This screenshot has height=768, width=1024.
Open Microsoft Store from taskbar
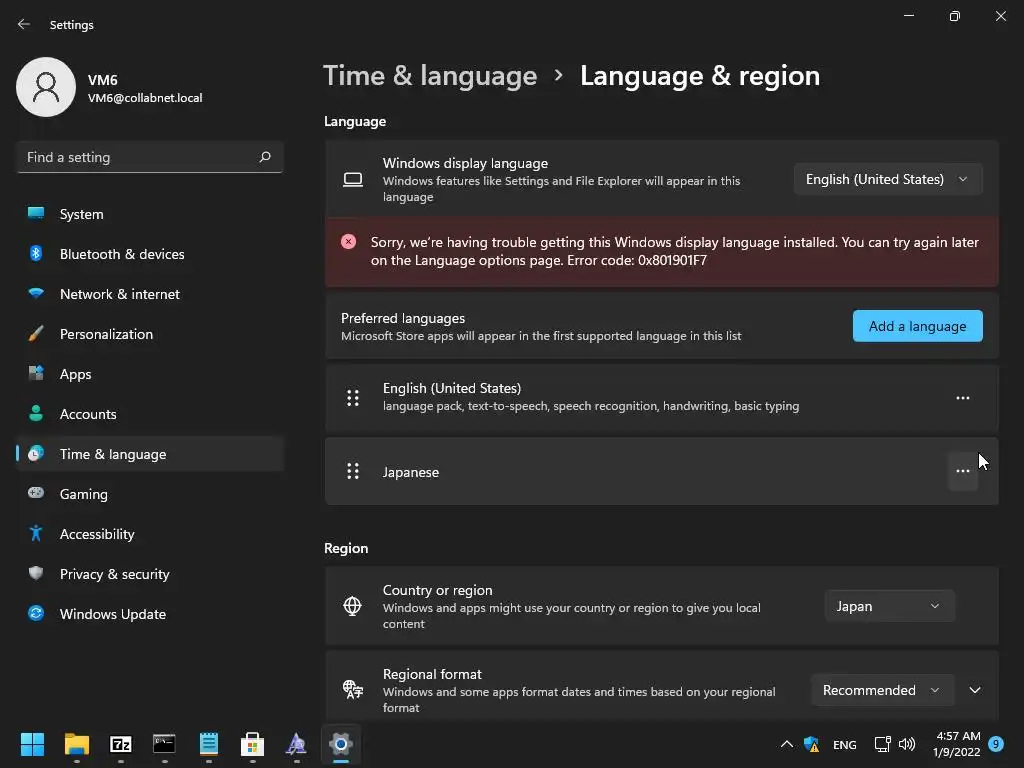pos(252,744)
